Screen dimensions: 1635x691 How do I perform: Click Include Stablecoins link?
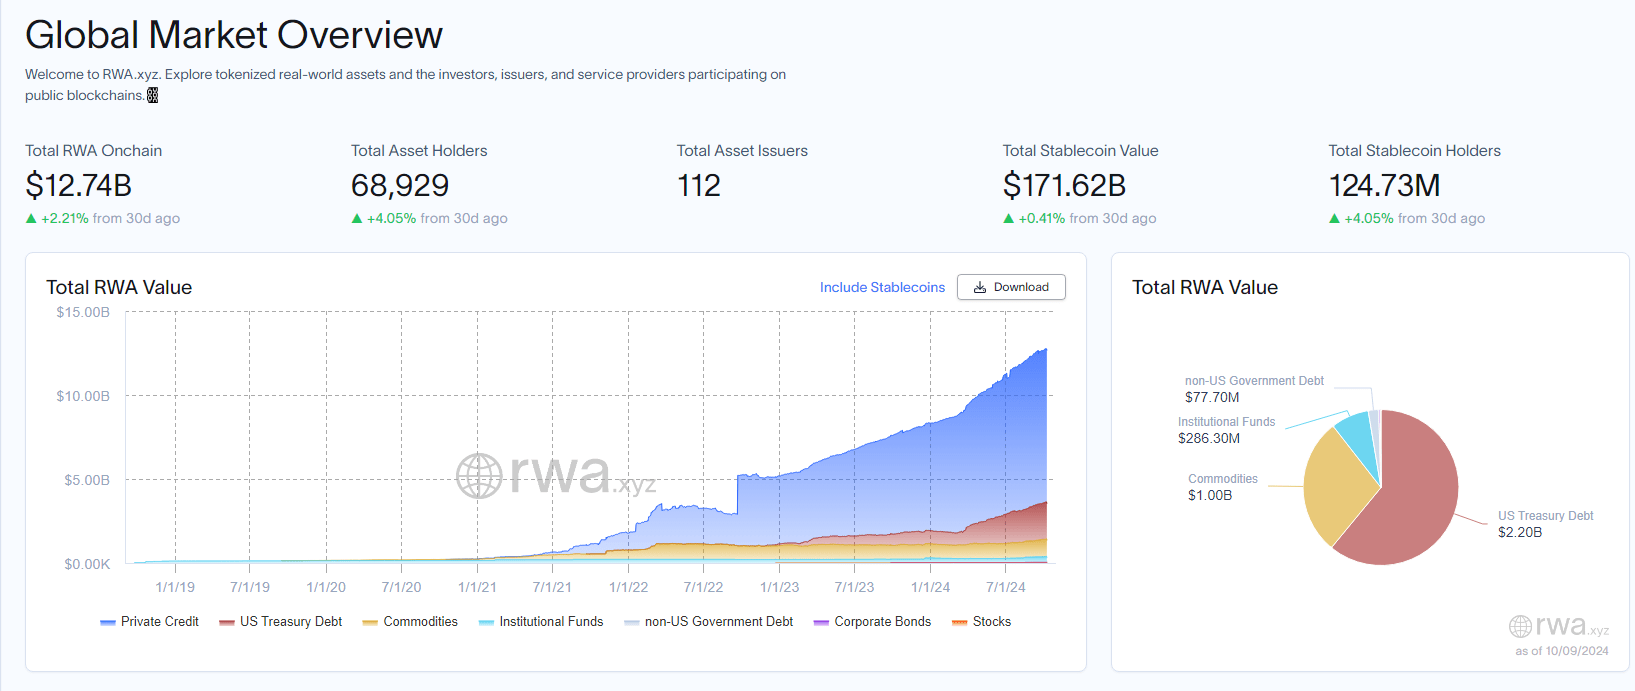tap(882, 287)
